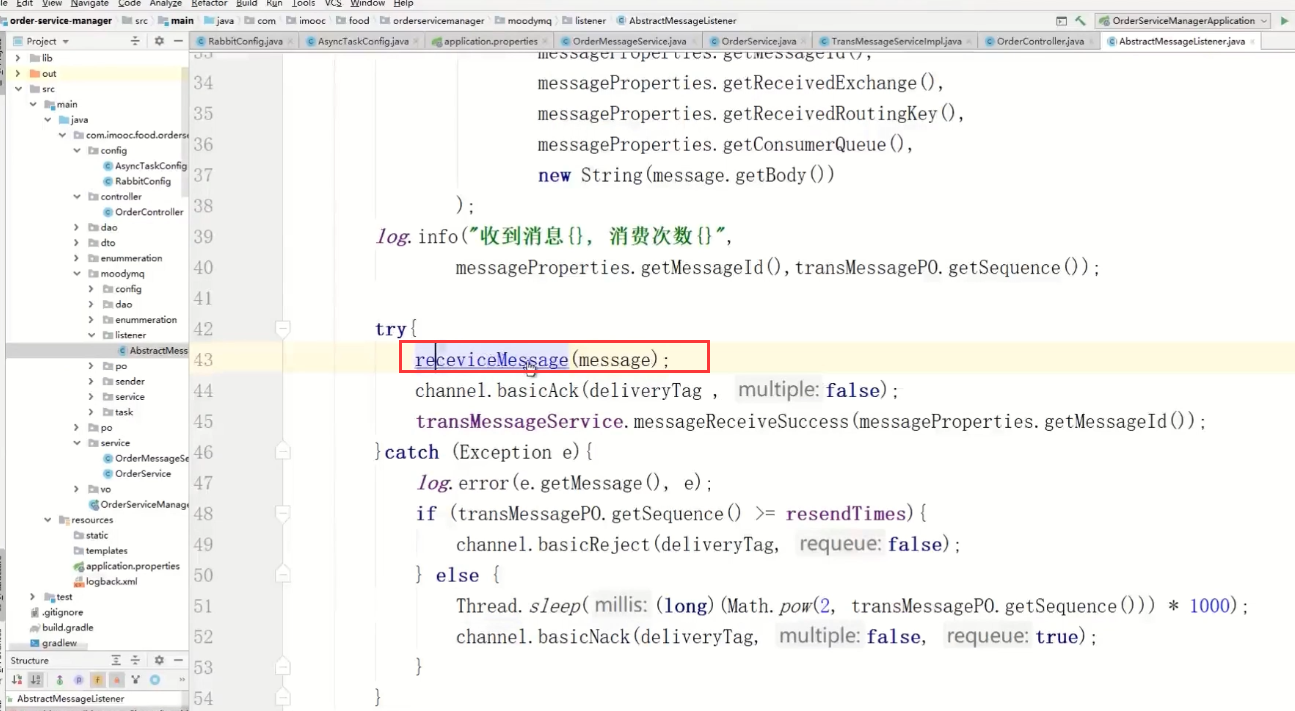1295x711 pixels.
Task: Expand the lib folder in project tree
Action: [x=19, y=58]
